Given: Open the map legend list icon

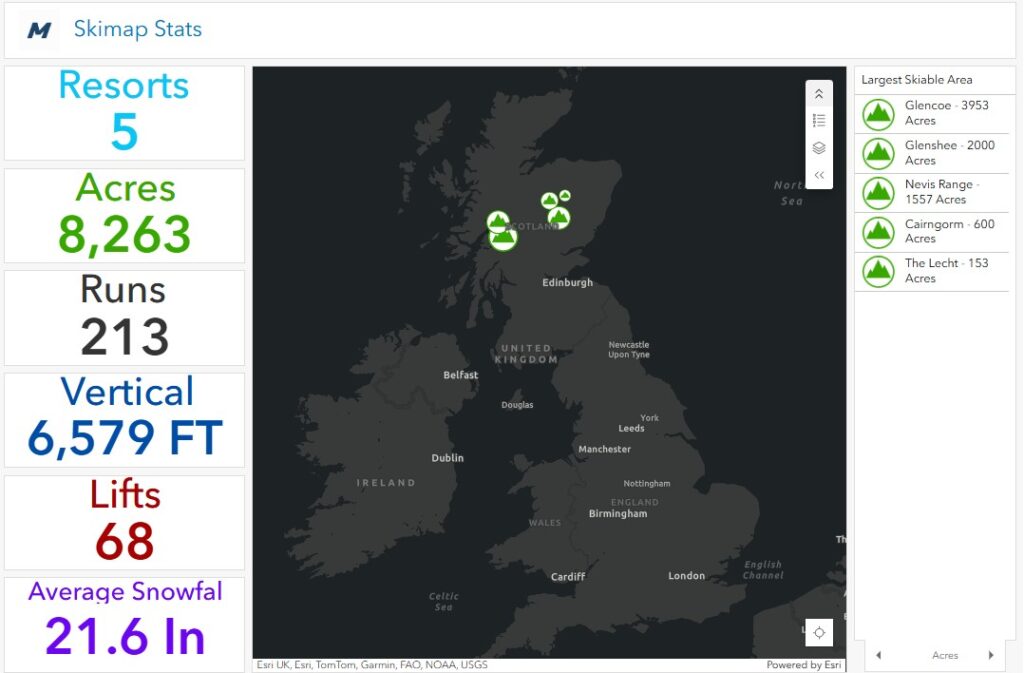Looking at the screenshot, I should (819, 121).
